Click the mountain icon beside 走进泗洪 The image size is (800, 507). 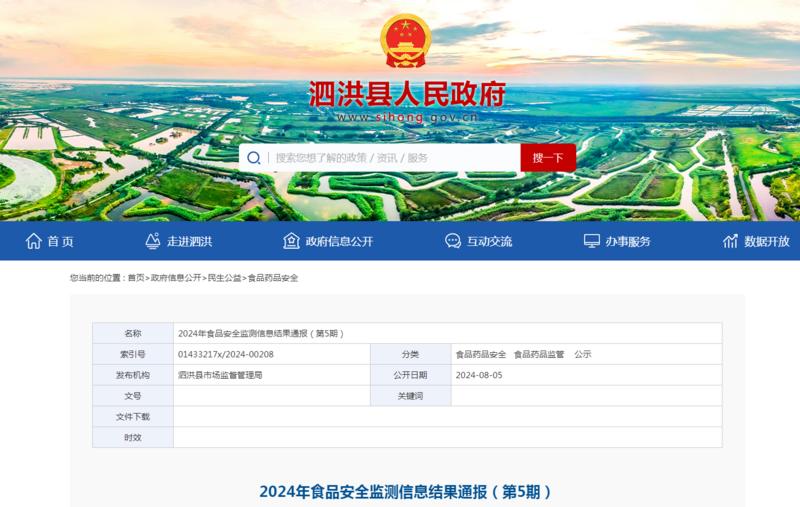coord(153,241)
